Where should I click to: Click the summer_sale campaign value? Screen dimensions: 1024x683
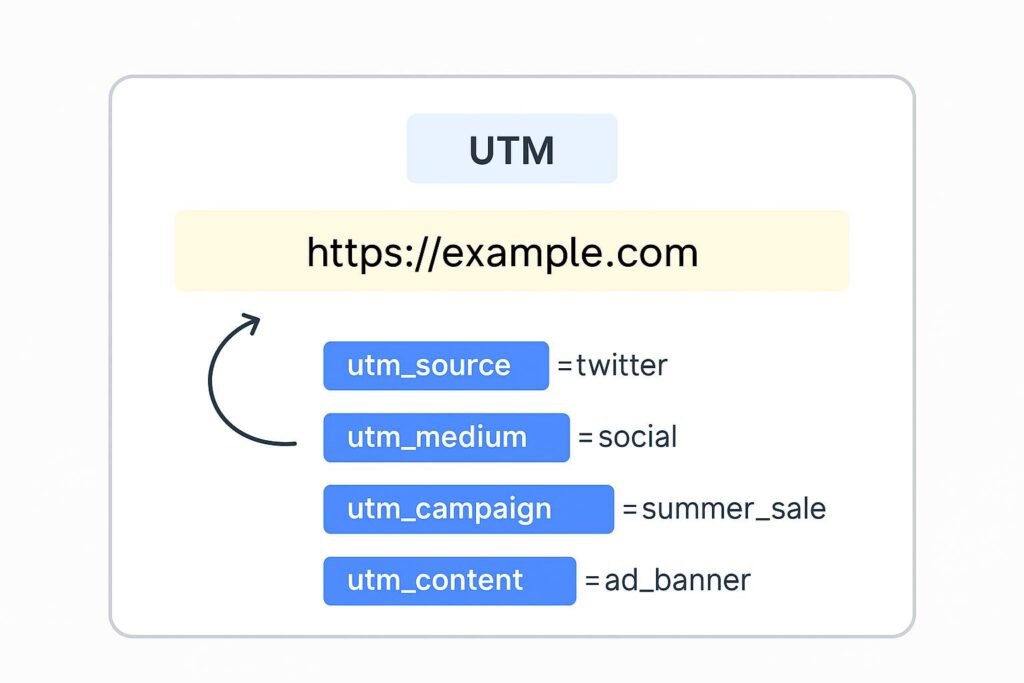734,509
